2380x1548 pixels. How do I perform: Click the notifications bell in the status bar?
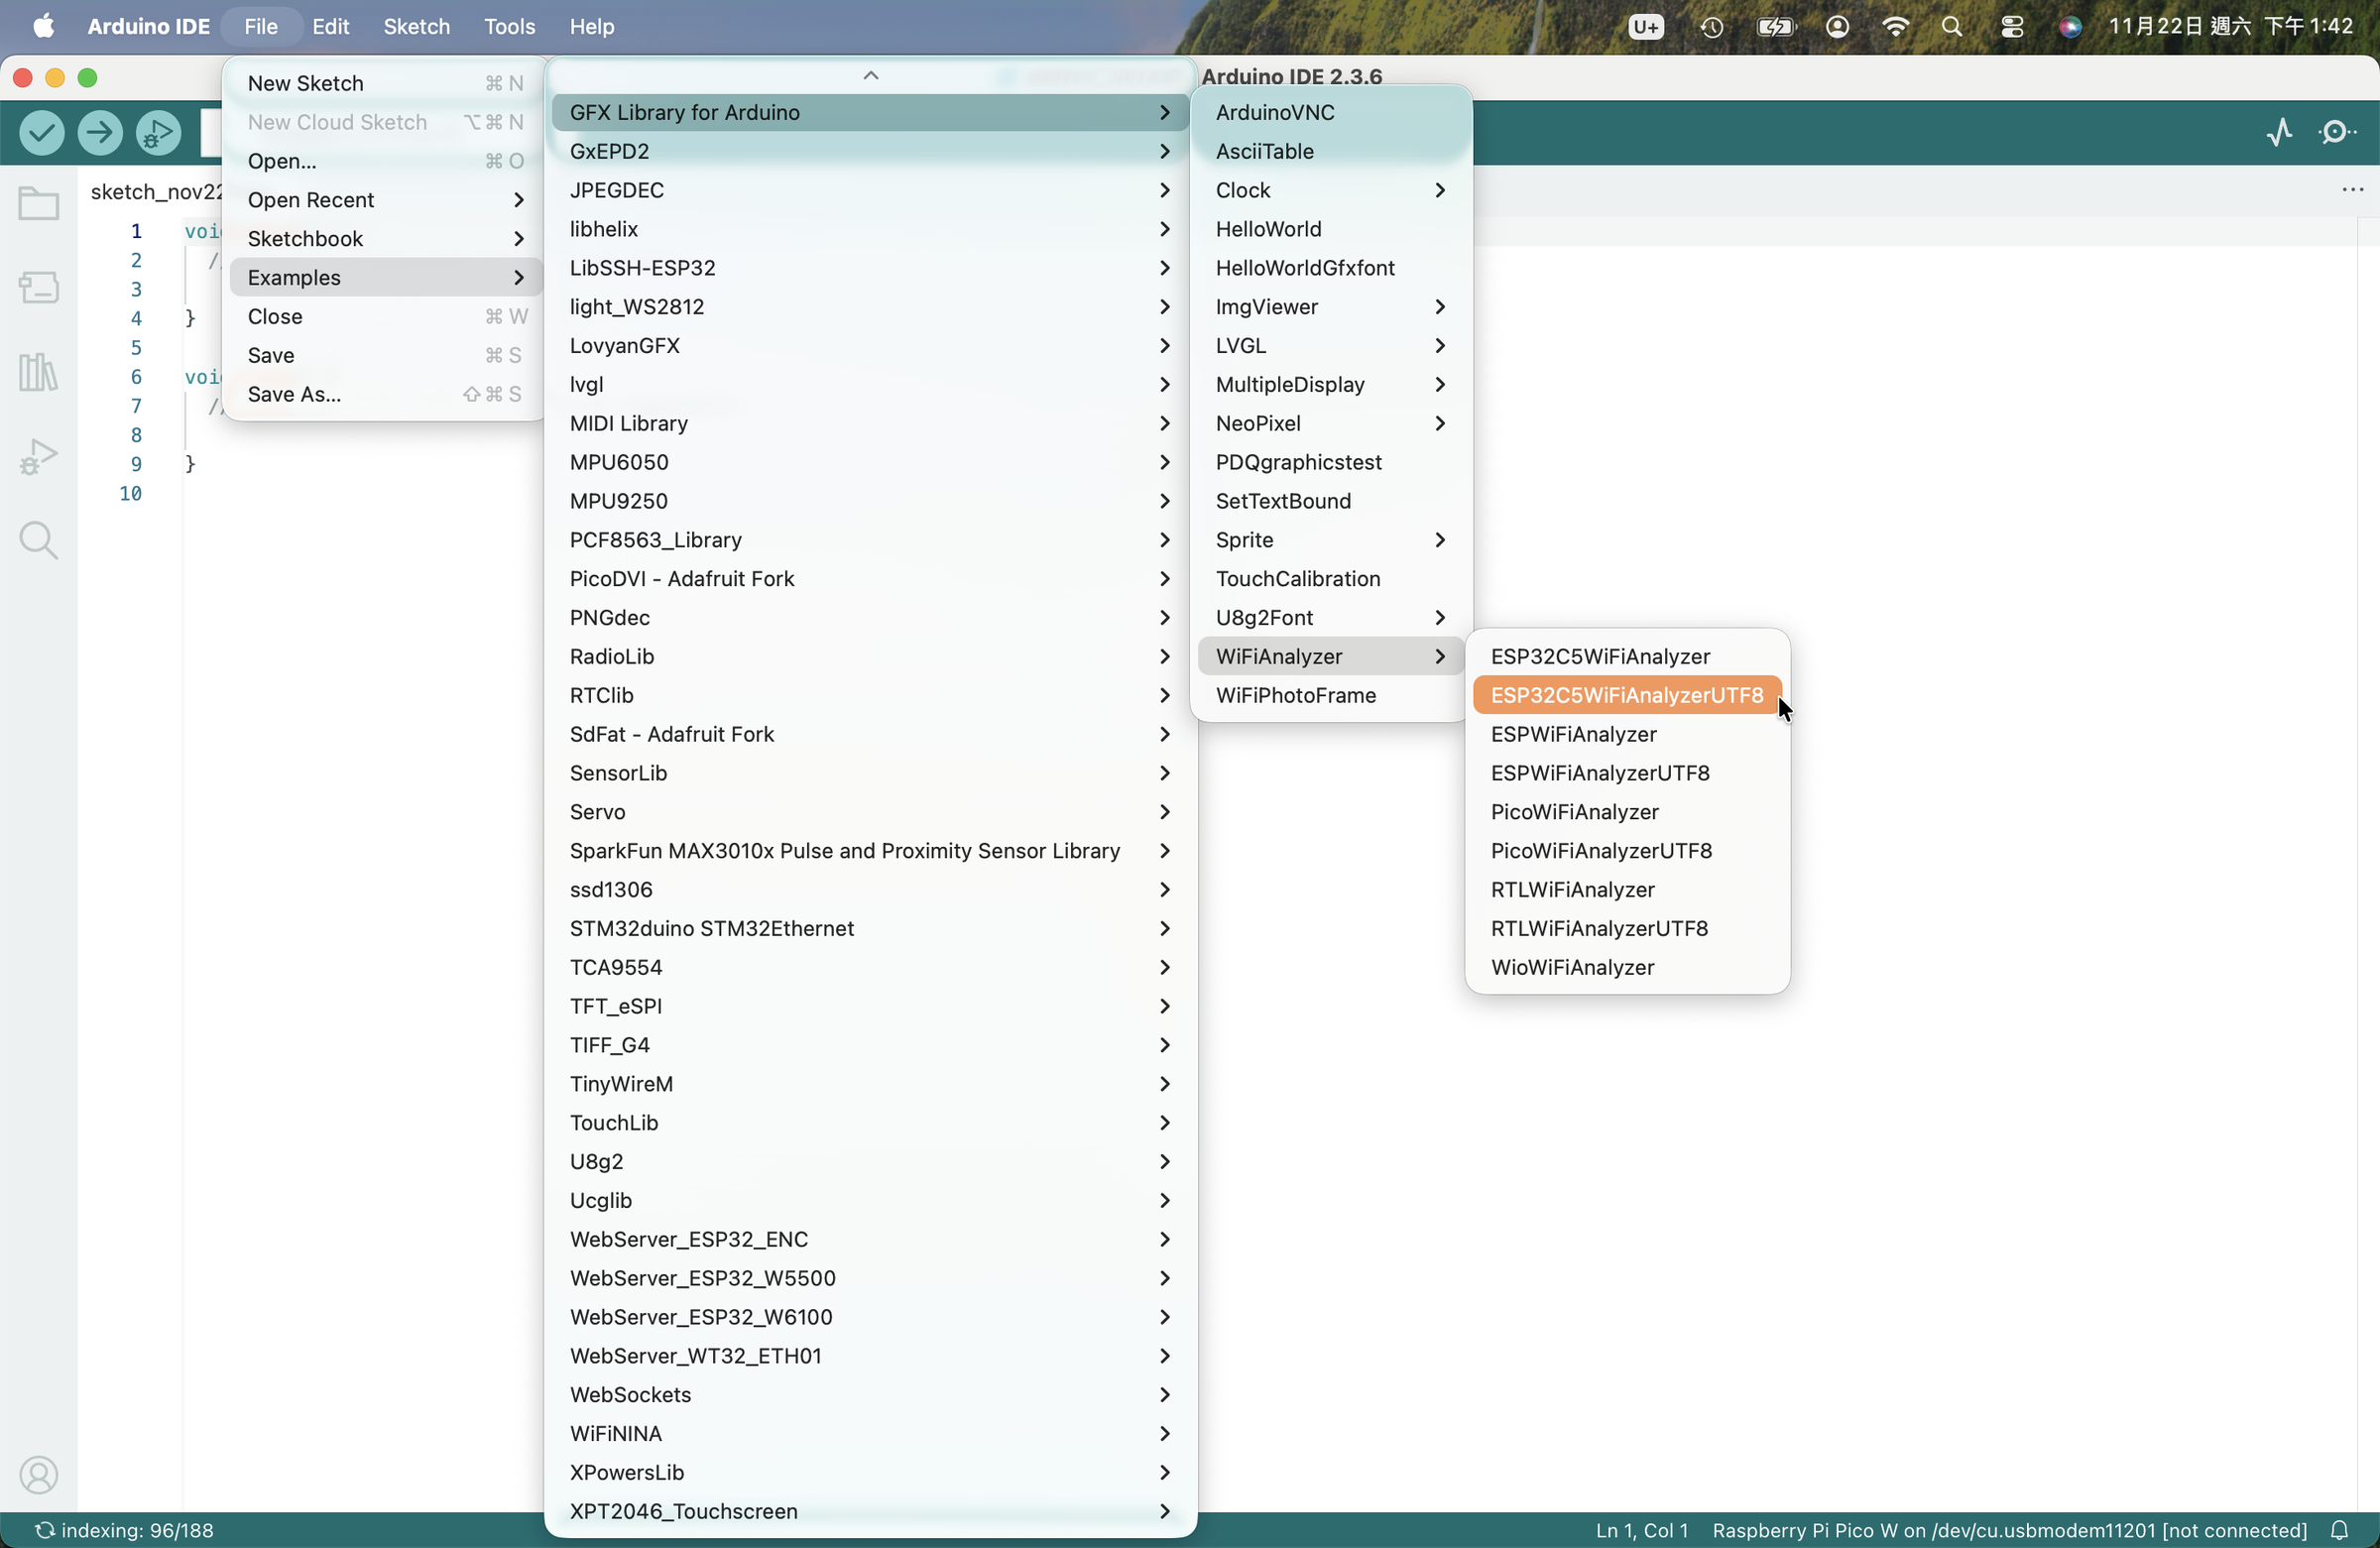2339,1530
